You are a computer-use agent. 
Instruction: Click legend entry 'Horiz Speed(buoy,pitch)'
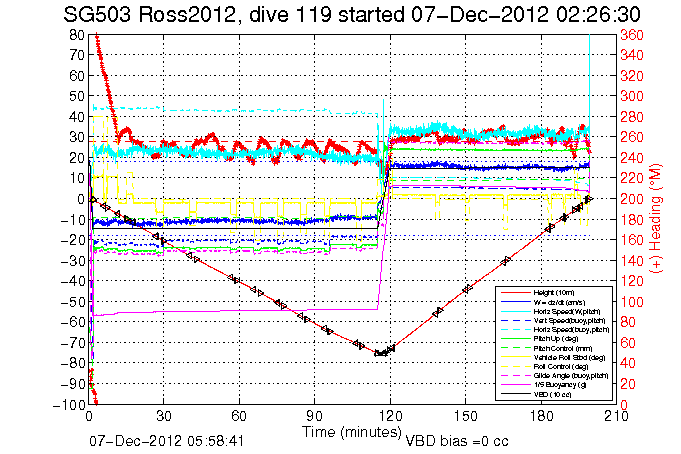(572, 330)
